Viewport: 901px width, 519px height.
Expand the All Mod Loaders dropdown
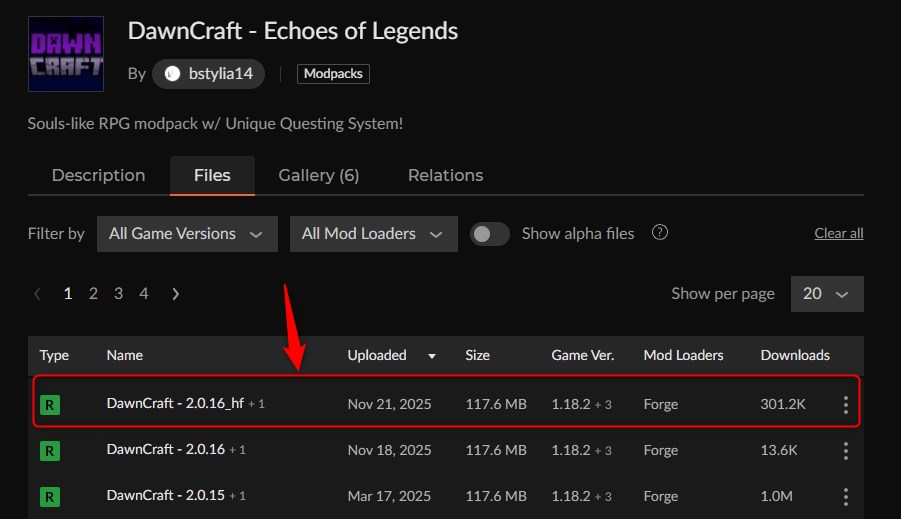[x=374, y=234]
